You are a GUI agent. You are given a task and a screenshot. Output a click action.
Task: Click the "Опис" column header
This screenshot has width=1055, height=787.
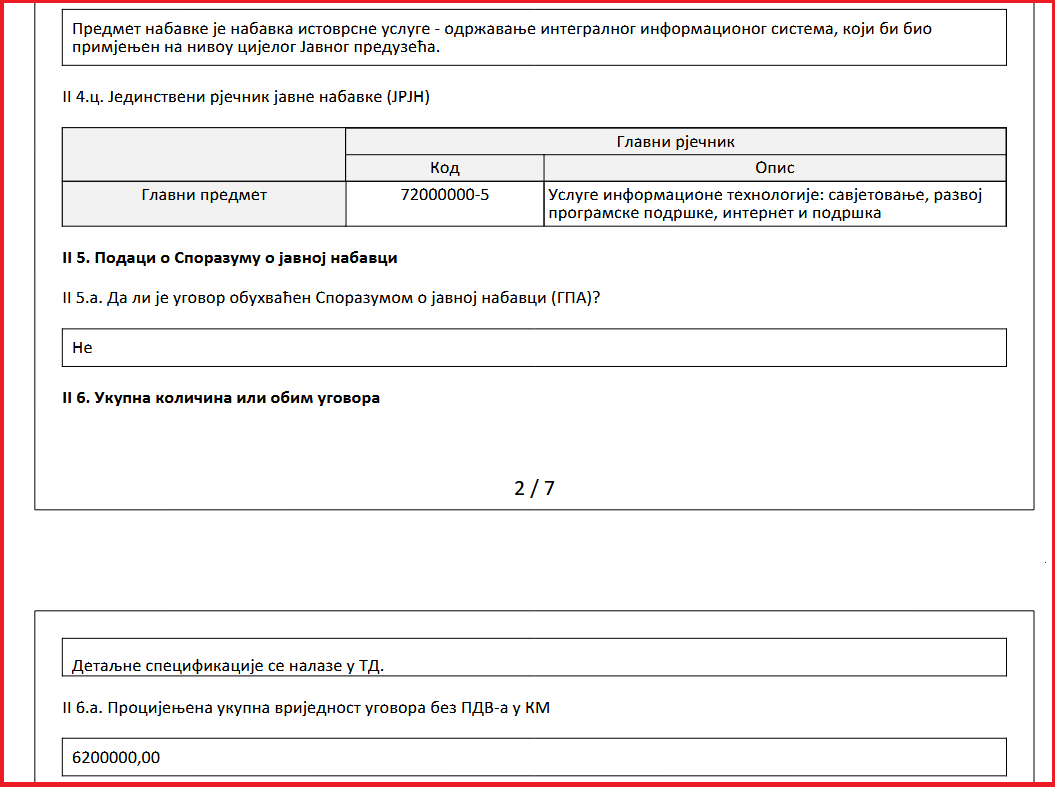tap(774, 168)
